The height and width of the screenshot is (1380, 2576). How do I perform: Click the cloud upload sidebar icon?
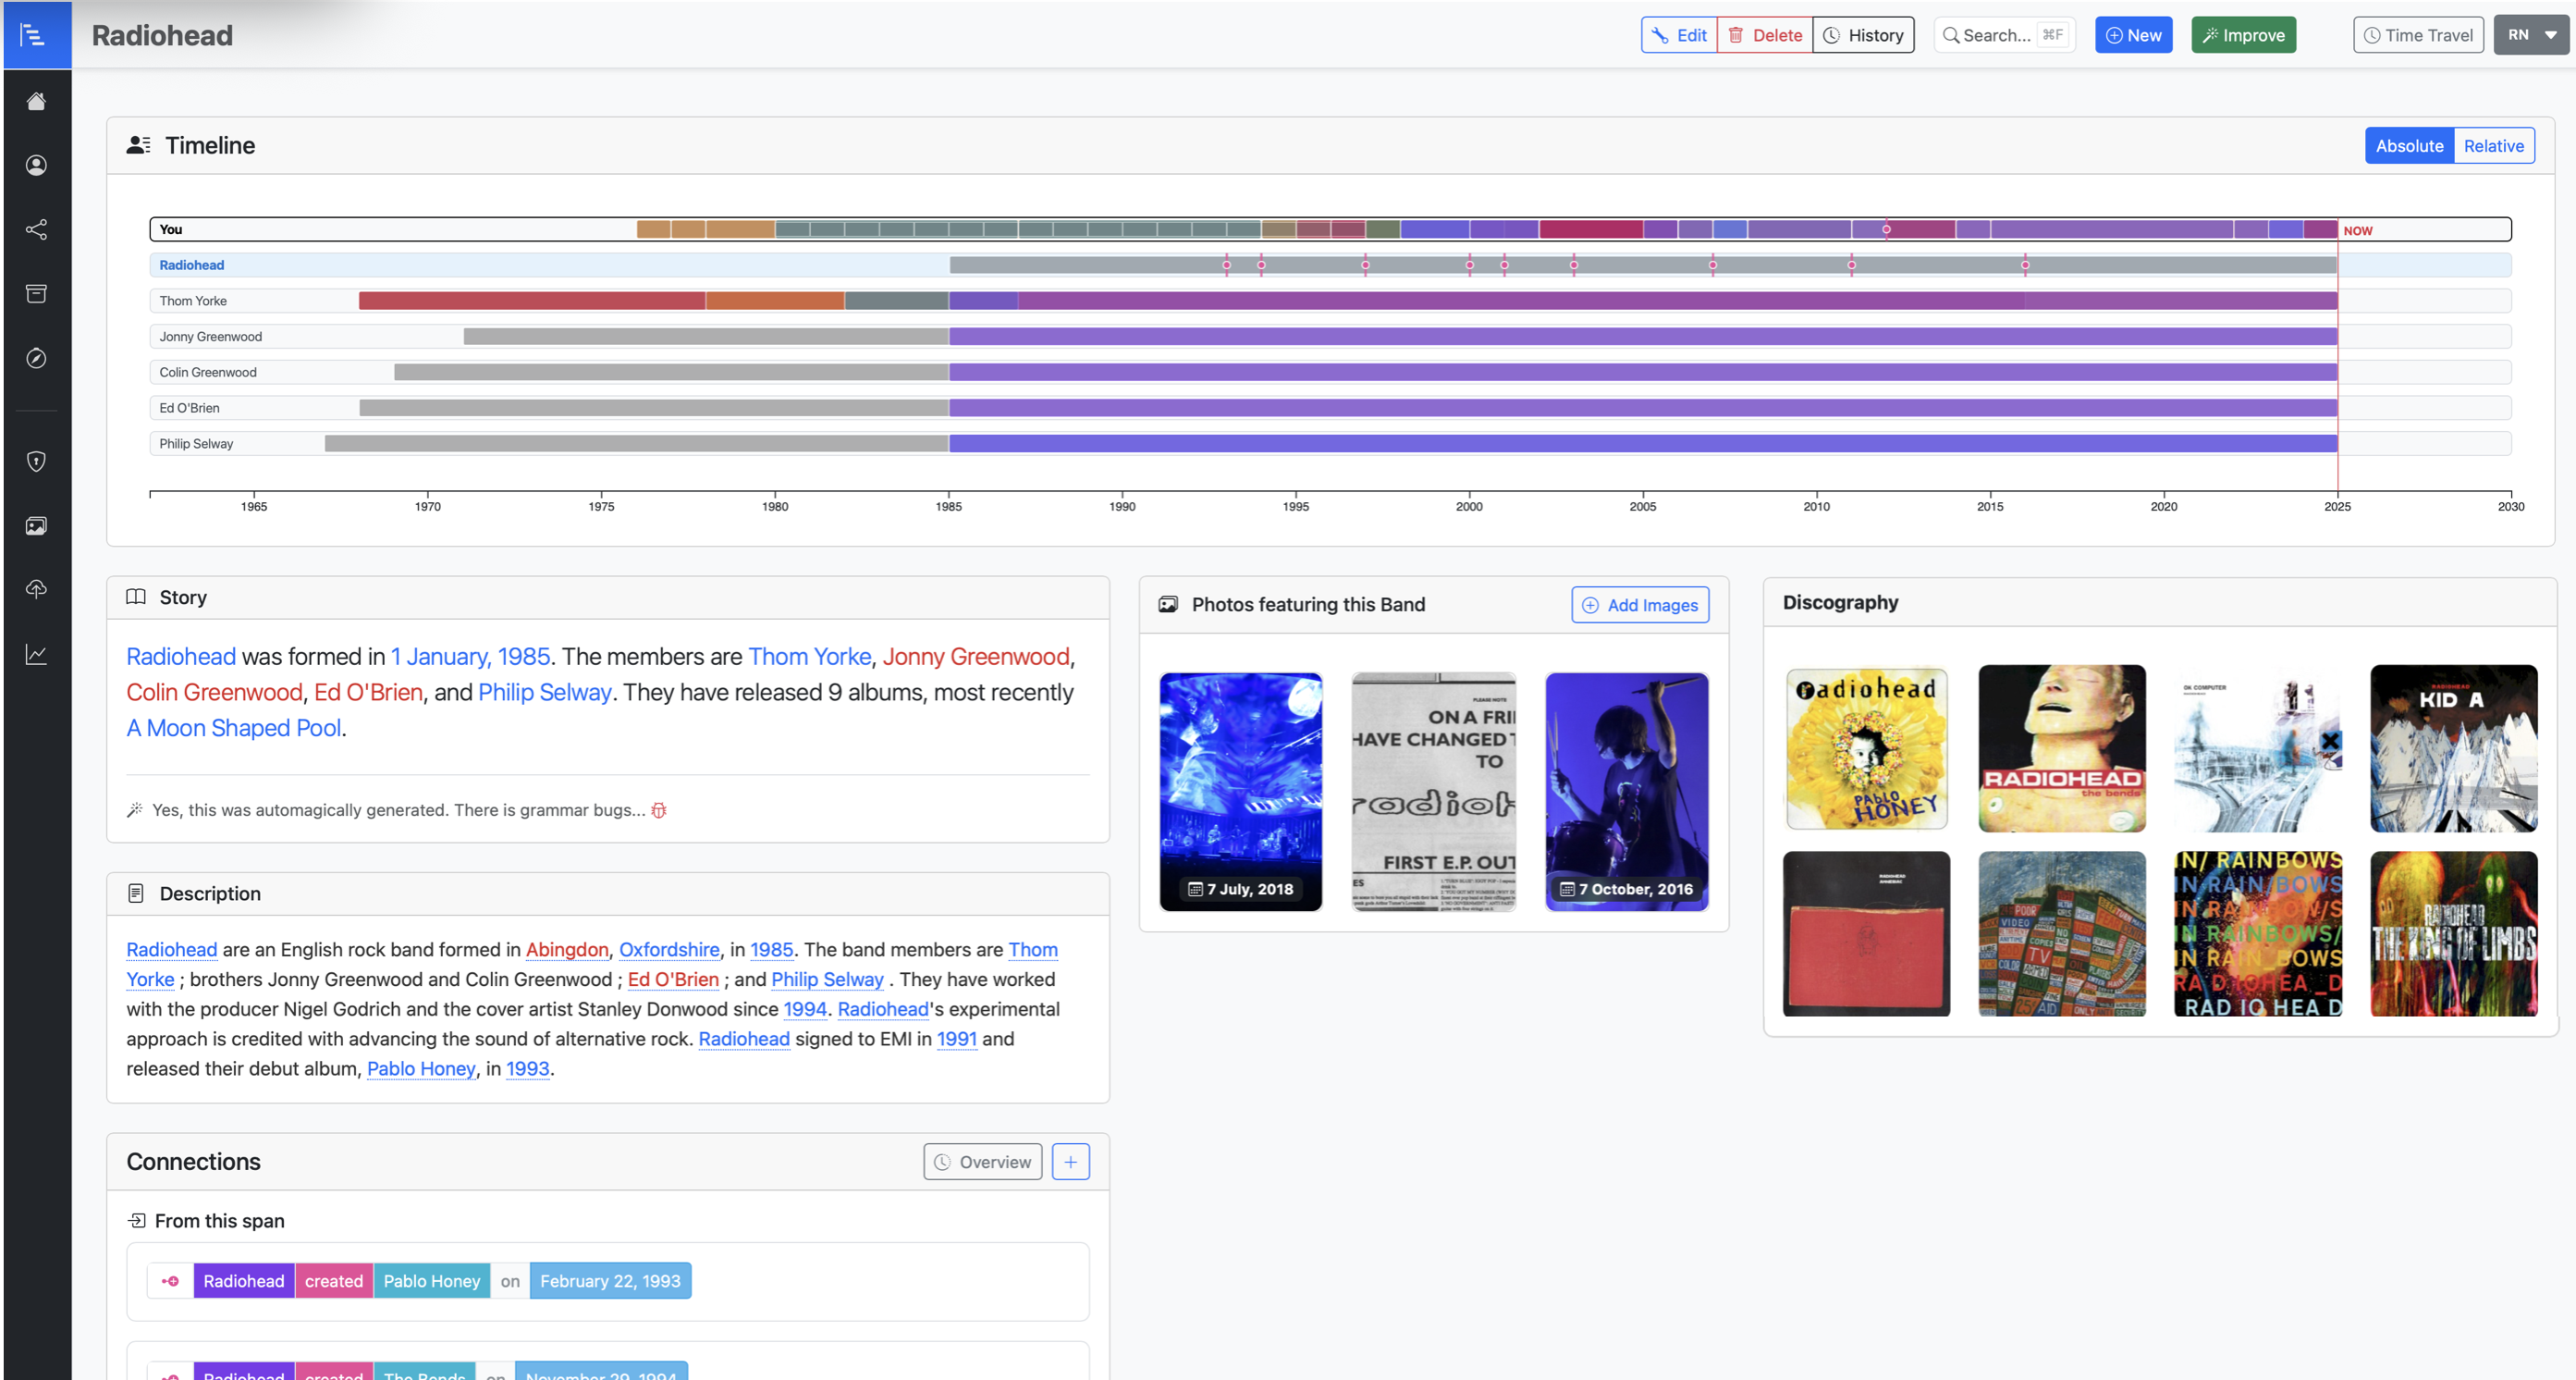36,589
